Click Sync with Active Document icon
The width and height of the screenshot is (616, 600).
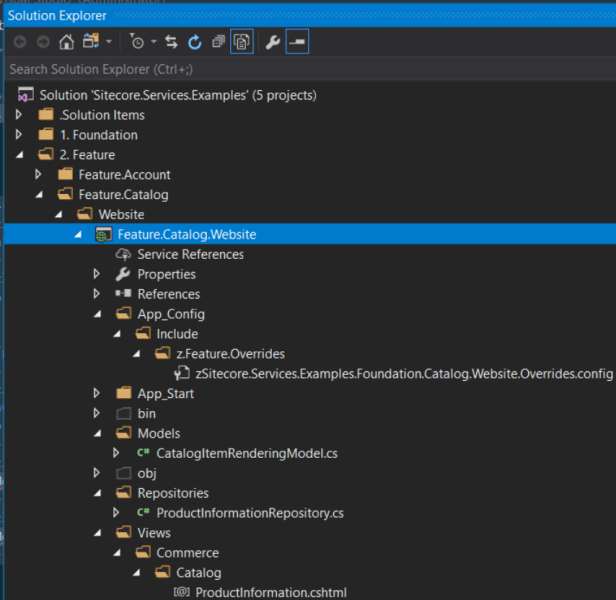tap(171, 42)
